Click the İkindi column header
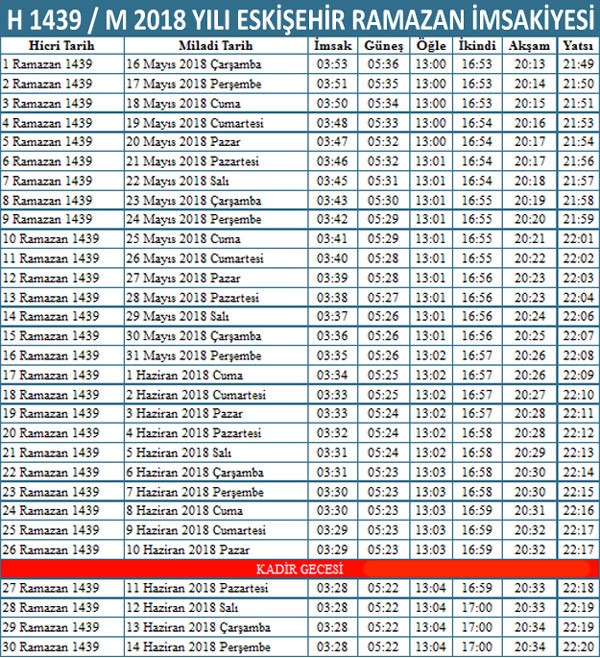600x658 pixels. click(x=477, y=46)
